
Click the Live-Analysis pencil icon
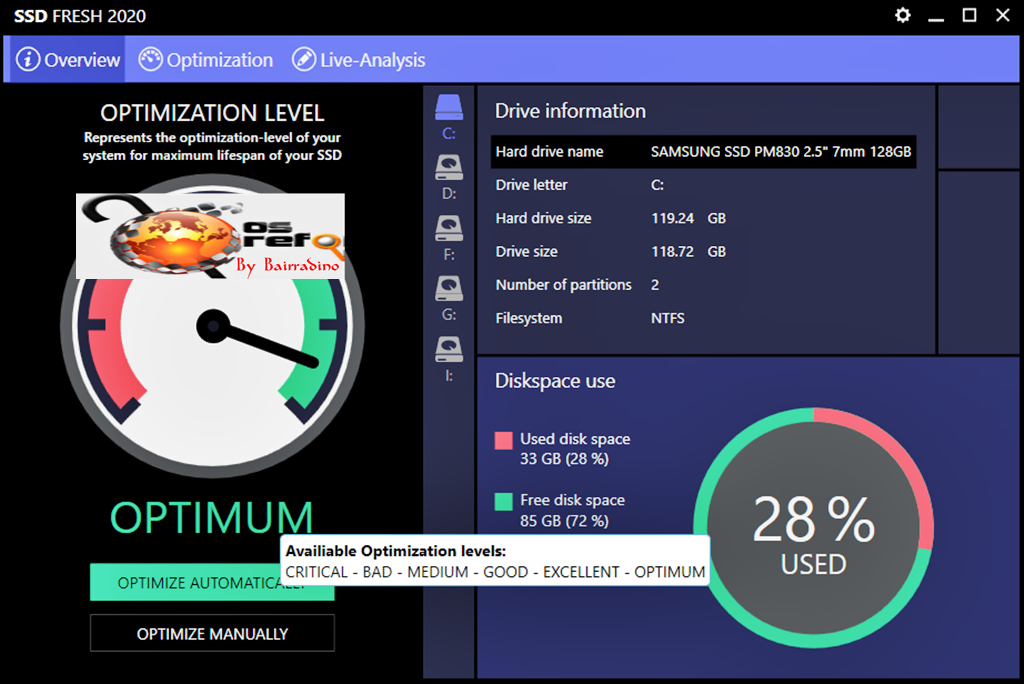pos(304,59)
